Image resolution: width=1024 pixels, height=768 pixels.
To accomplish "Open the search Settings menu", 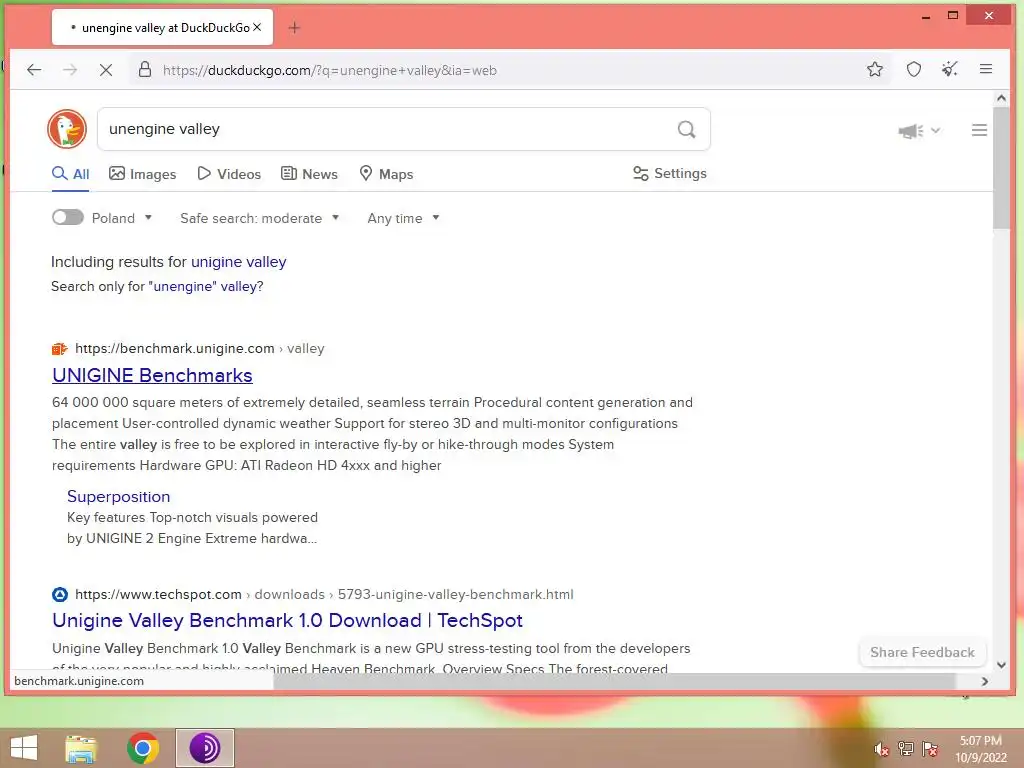I will [670, 174].
